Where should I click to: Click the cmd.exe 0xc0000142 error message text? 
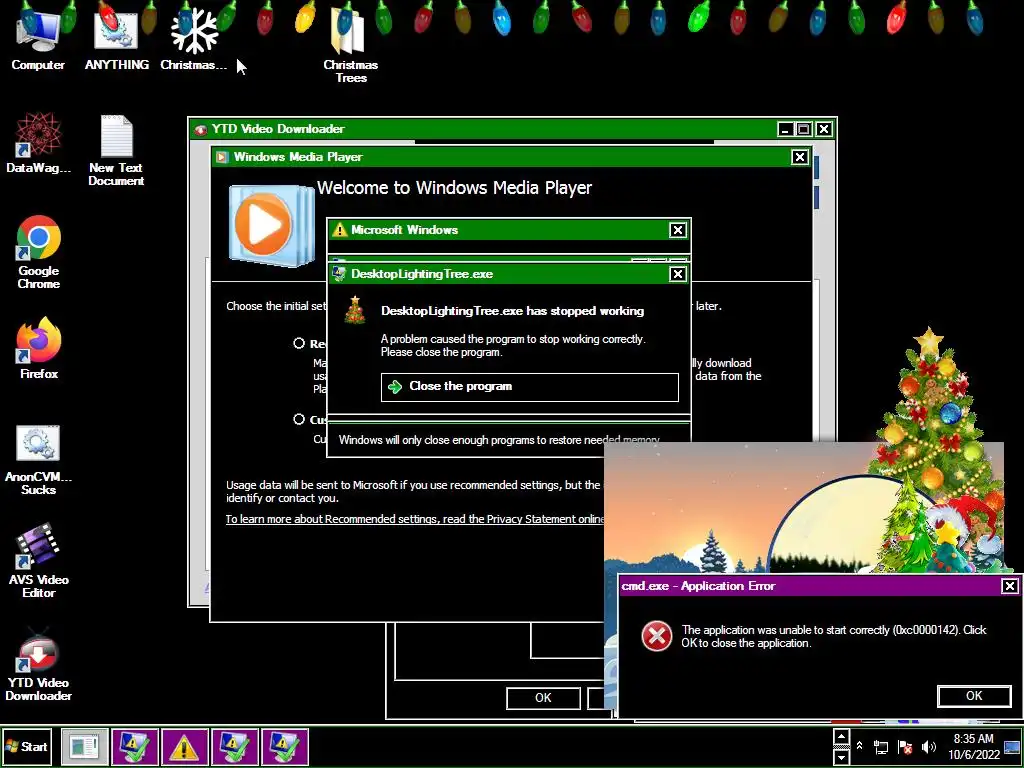tap(834, 636)
